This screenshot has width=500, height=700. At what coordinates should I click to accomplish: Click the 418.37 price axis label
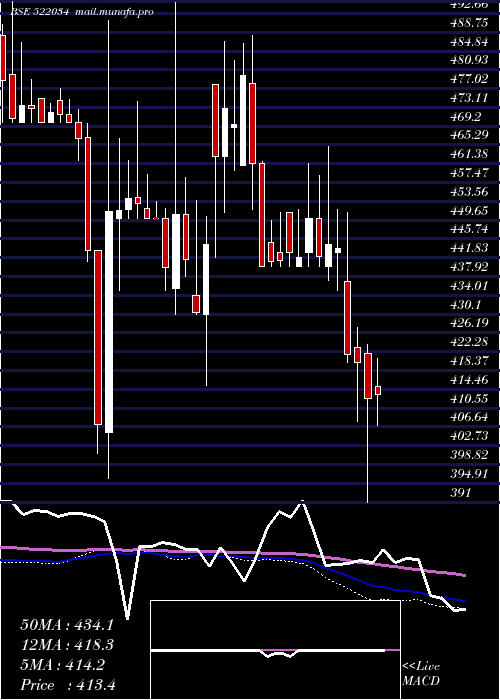point(470,361)
